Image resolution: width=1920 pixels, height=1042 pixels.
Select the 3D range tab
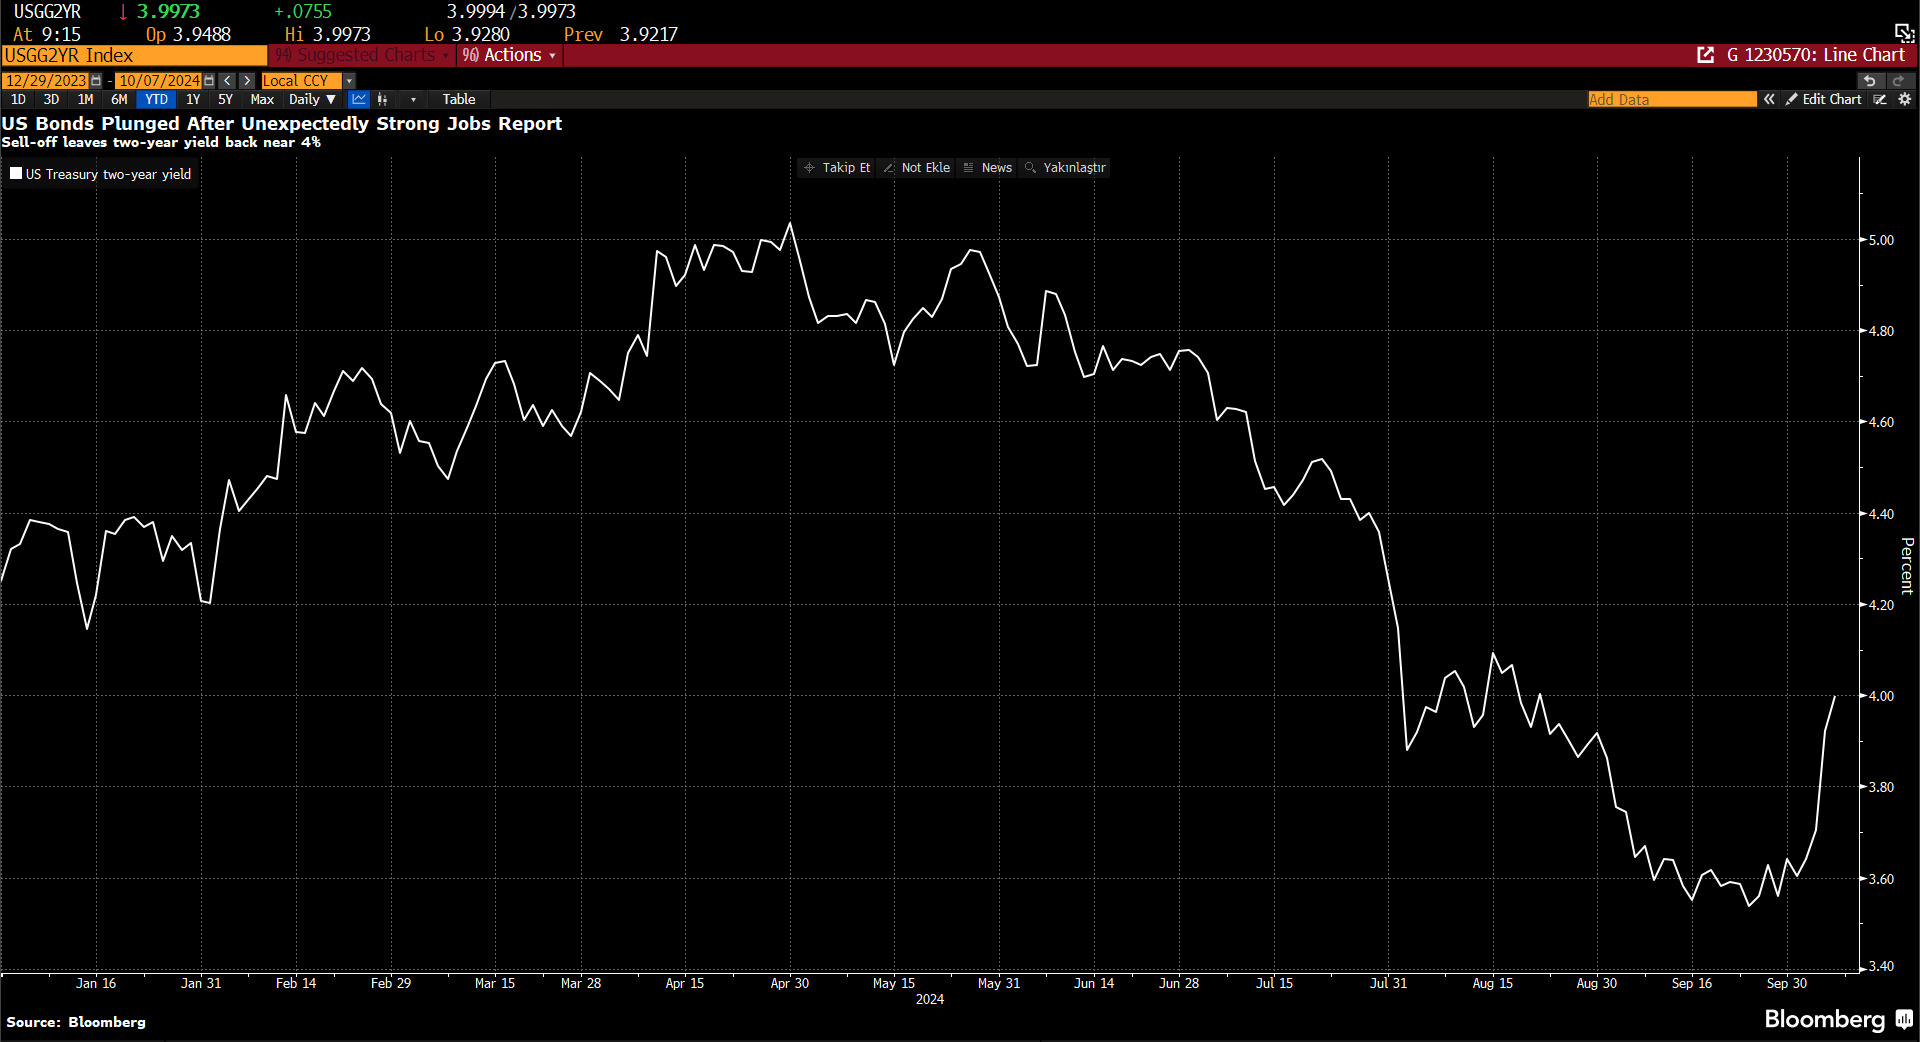(51, 99)
